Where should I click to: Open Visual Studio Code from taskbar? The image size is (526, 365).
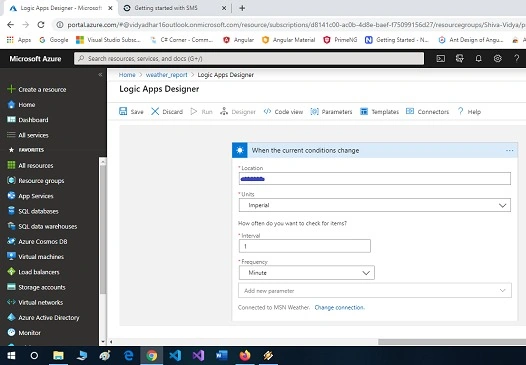point(175,355)
